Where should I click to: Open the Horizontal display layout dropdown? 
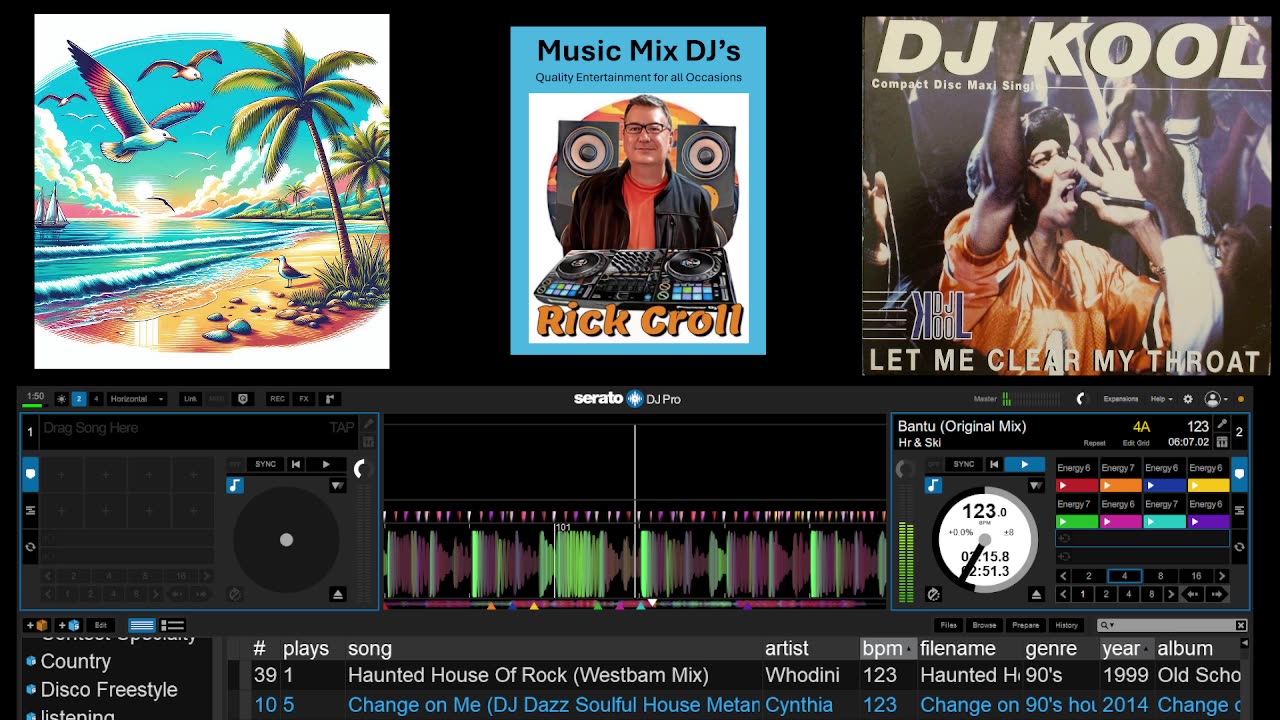click(137, 399)
